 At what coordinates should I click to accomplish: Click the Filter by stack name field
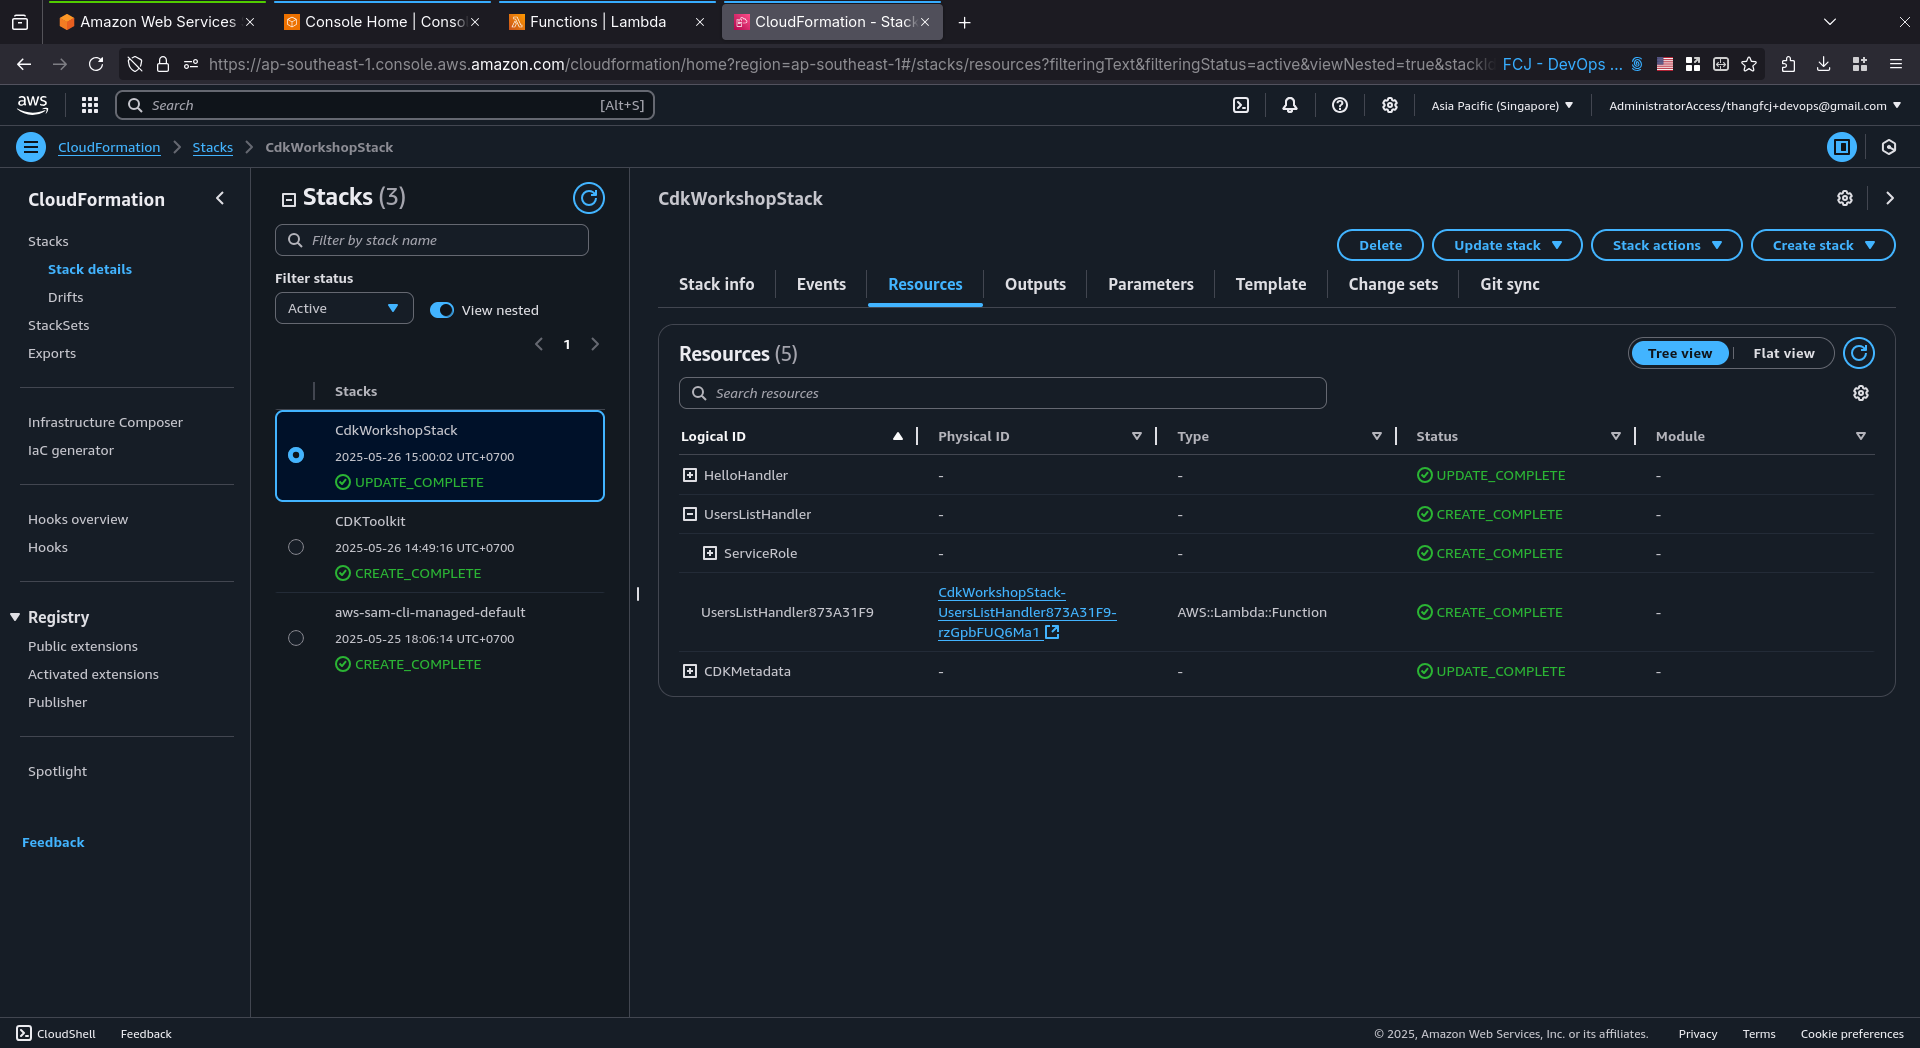[432, 240]
